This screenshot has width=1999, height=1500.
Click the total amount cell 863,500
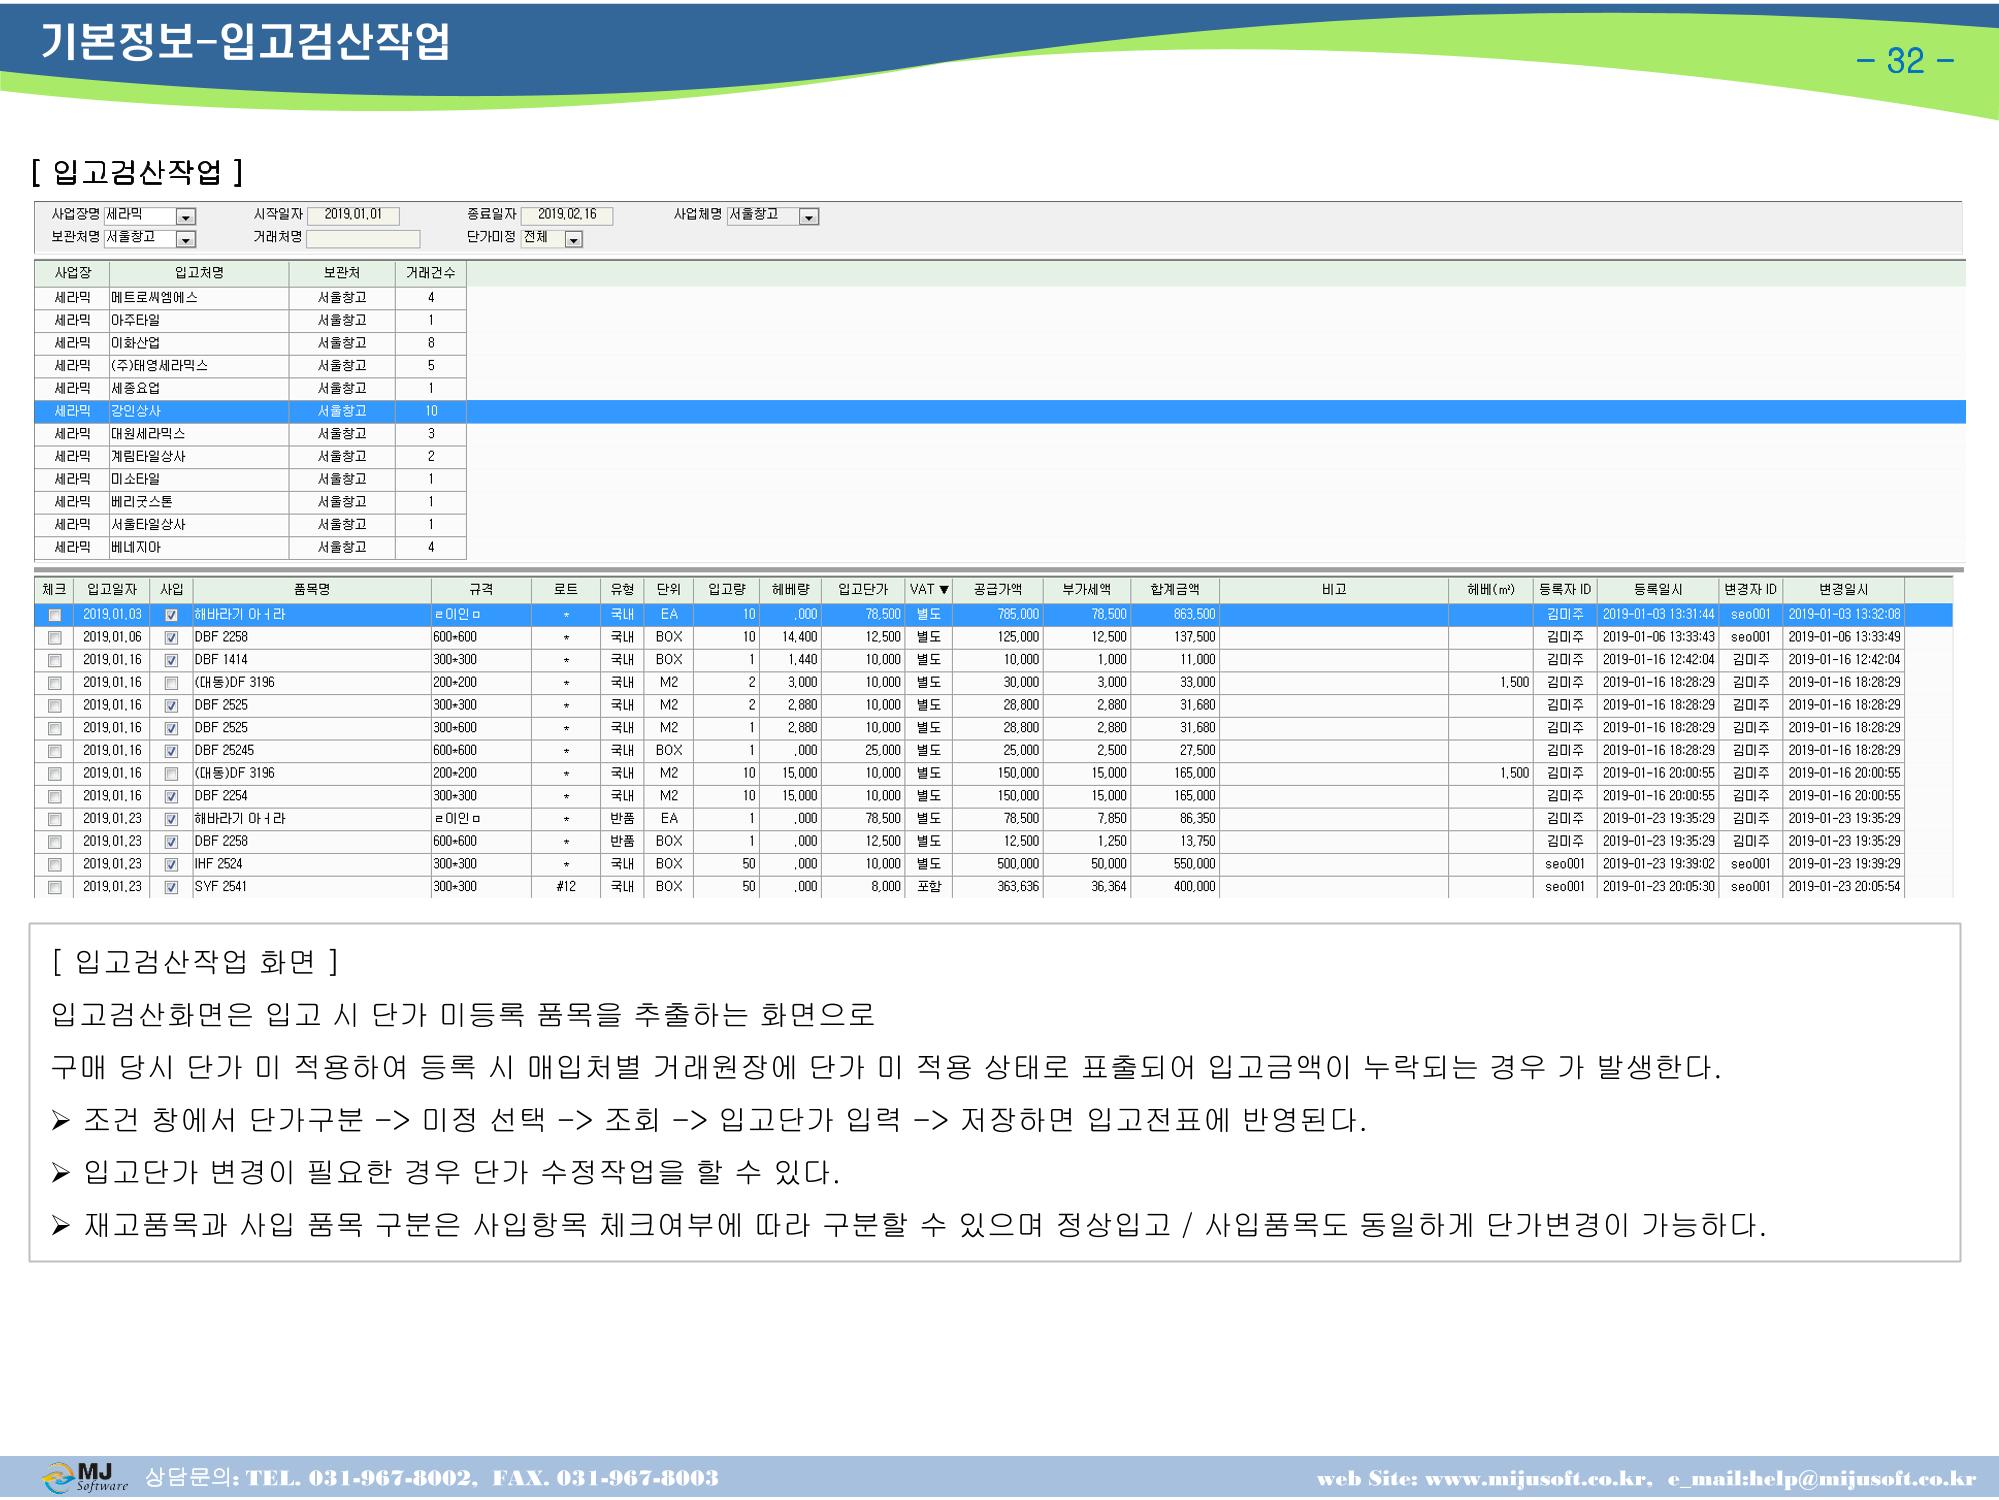pyautogui.click(x=1175, y=615)
